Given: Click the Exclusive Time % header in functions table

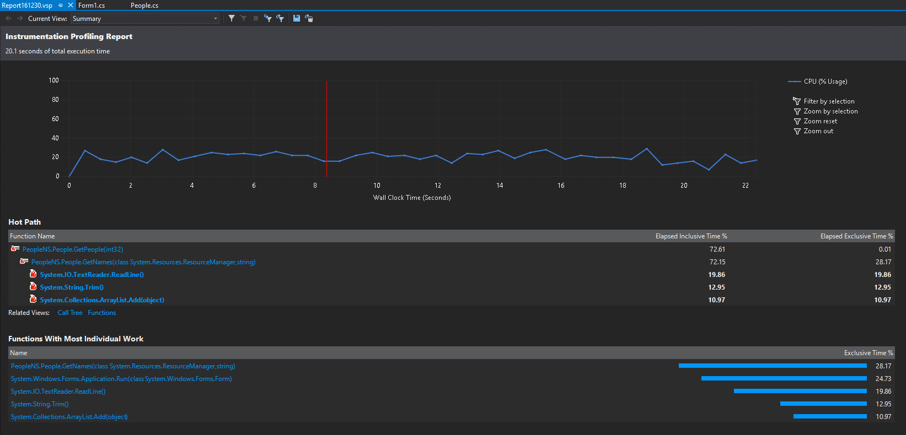Looking at the screenshot, I should click(x=868, y=352).
